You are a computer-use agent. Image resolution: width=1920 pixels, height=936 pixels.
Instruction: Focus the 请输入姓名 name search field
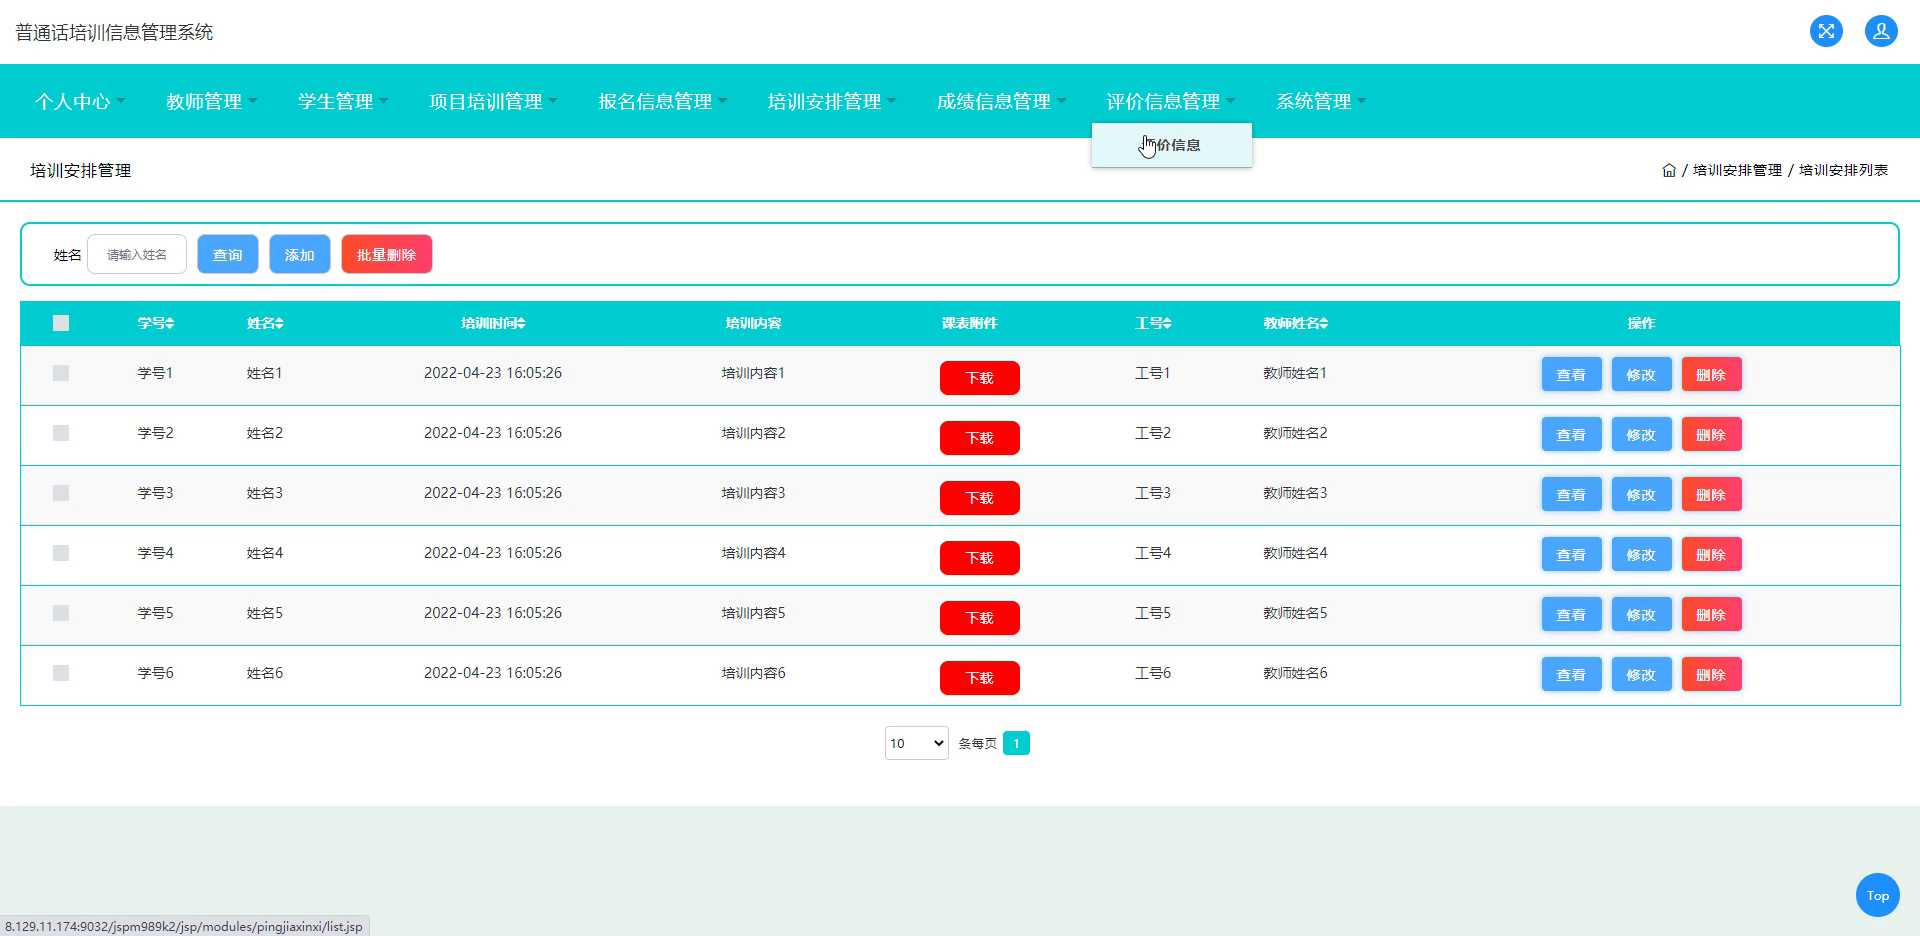(137, 254)
